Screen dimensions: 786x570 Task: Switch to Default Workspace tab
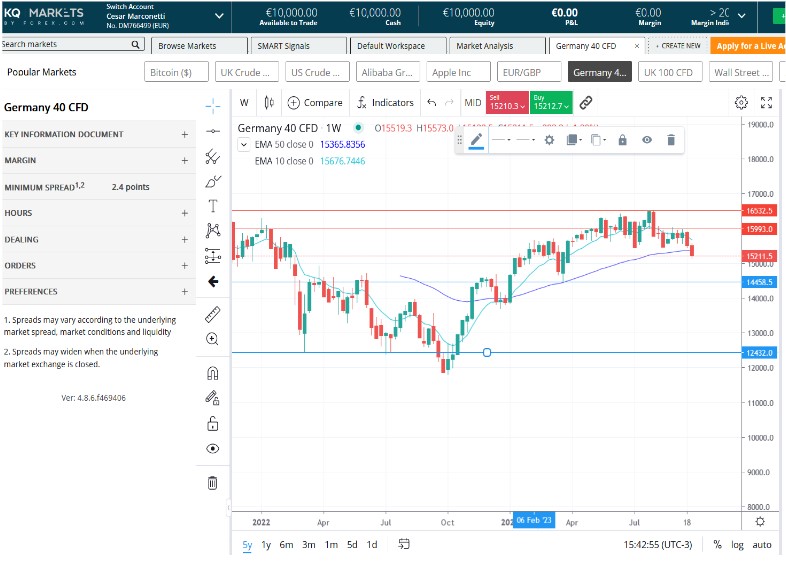pos(398,46)
